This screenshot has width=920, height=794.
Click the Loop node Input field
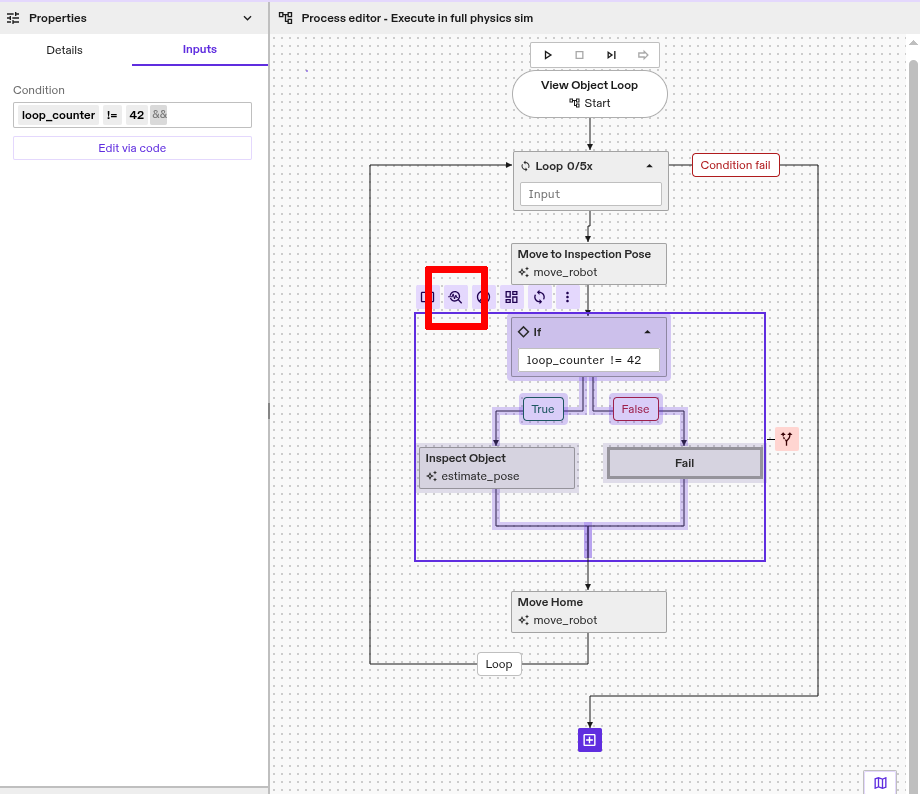click(590, 194)
